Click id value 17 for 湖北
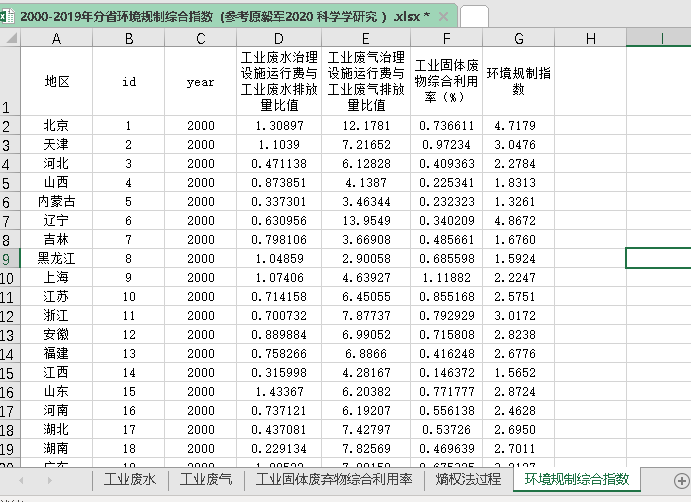 129,429
